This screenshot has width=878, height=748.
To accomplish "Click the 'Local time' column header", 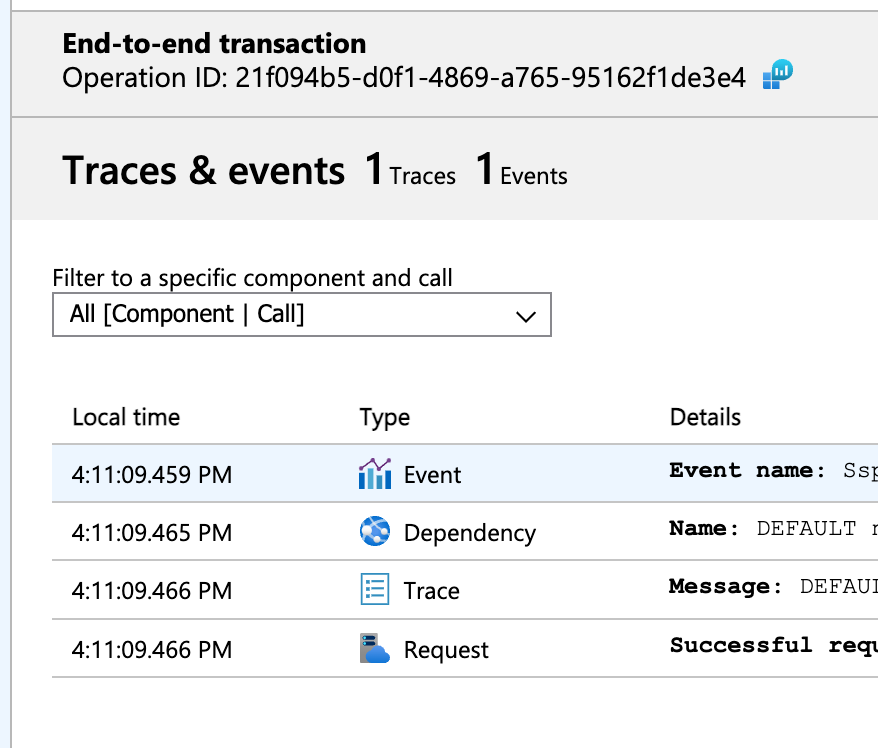I will [x=114, y=417].
